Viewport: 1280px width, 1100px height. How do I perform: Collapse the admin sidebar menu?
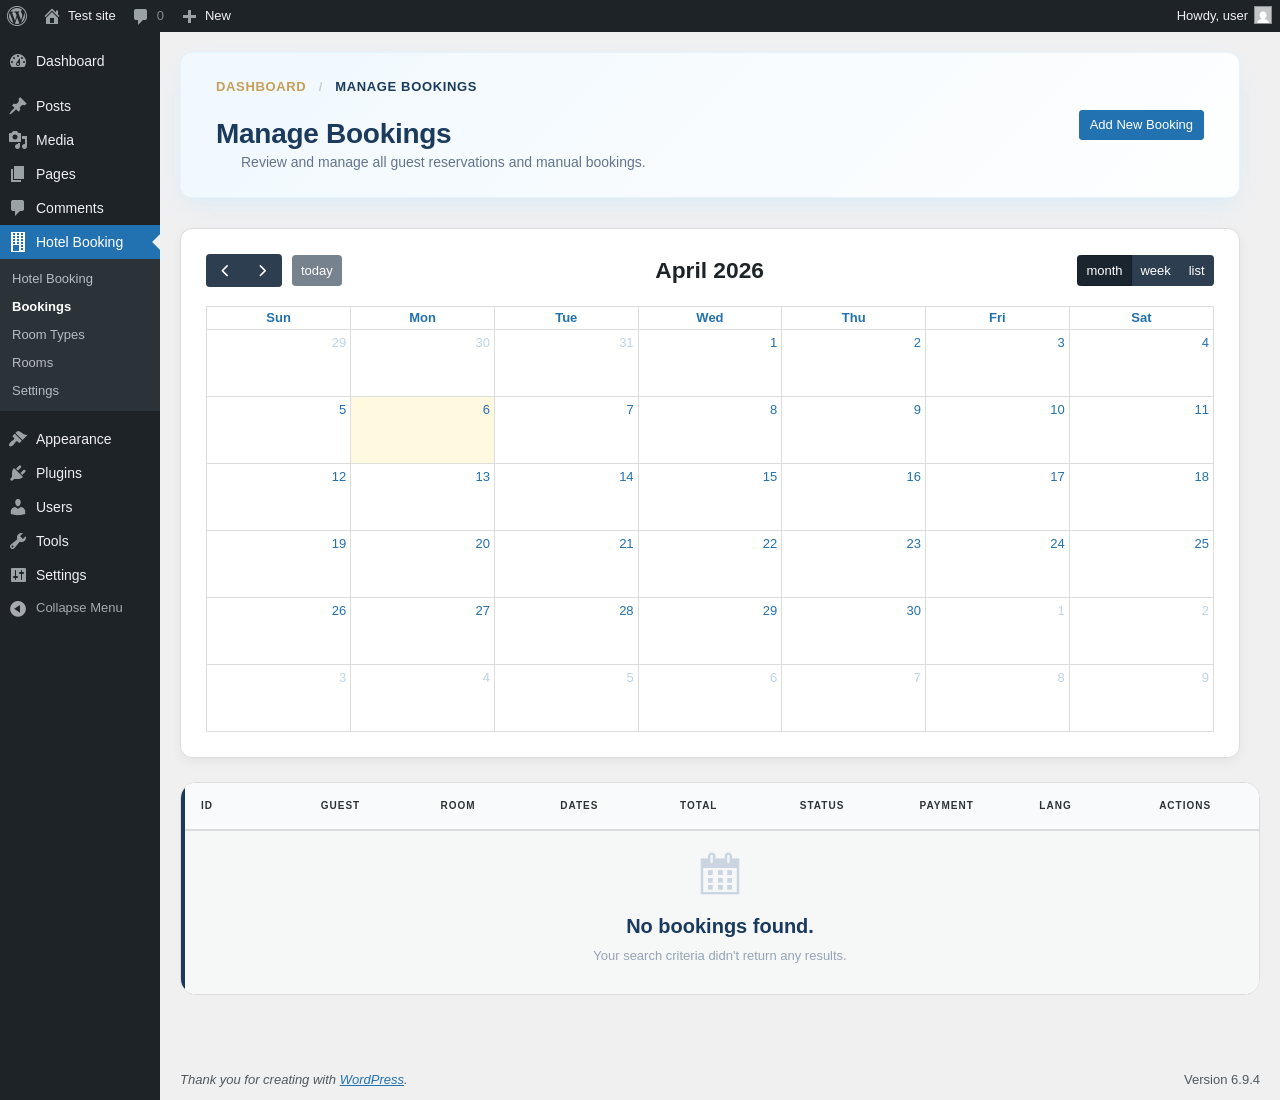(66, 608)
